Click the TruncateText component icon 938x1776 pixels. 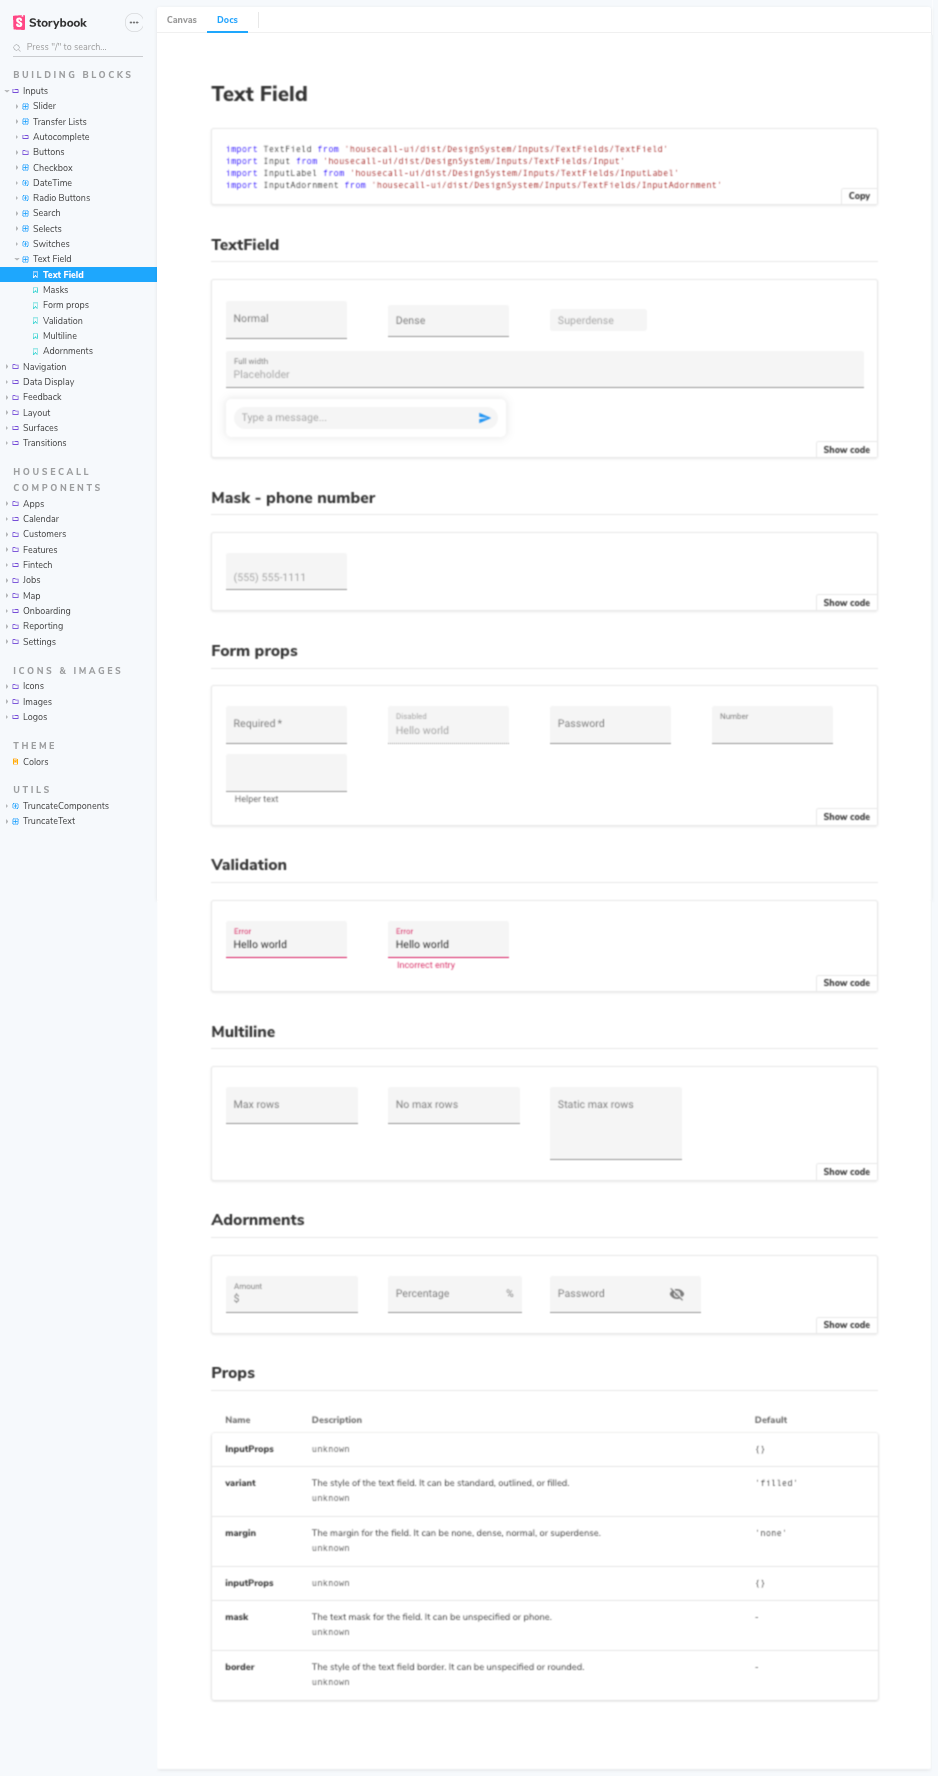(x=15, y=821)
